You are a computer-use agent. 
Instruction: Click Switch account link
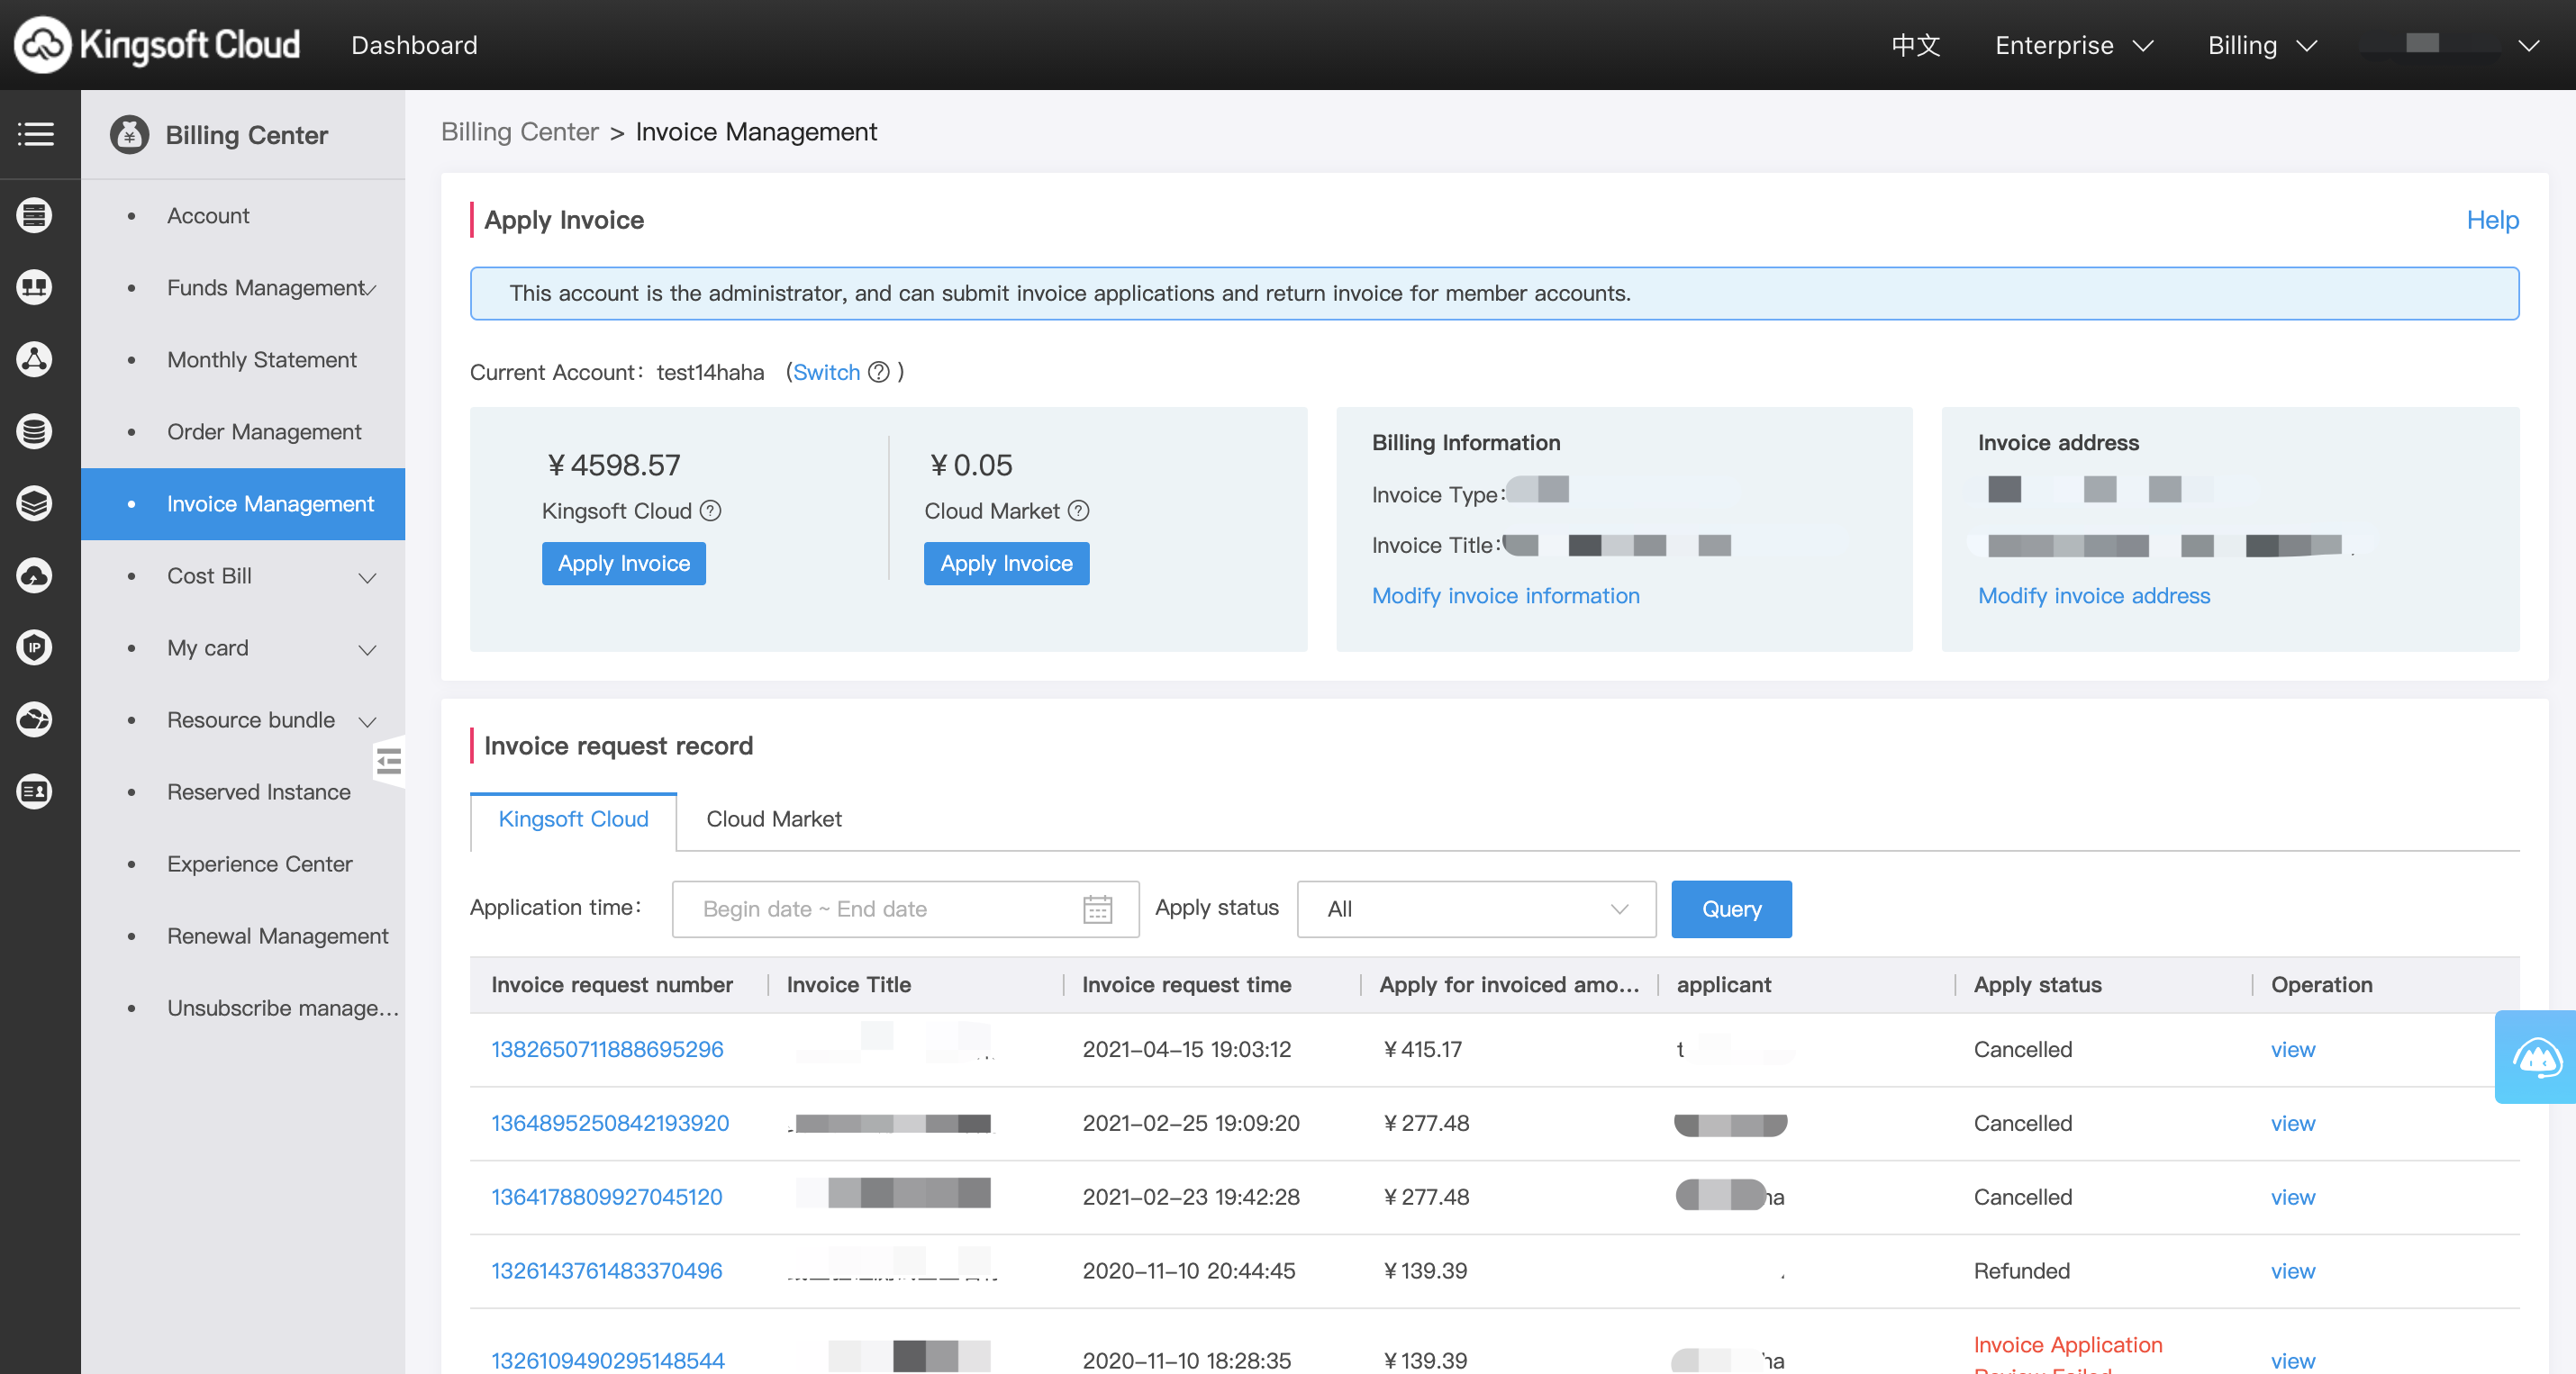pyautogui.click(x=826, y=372)
